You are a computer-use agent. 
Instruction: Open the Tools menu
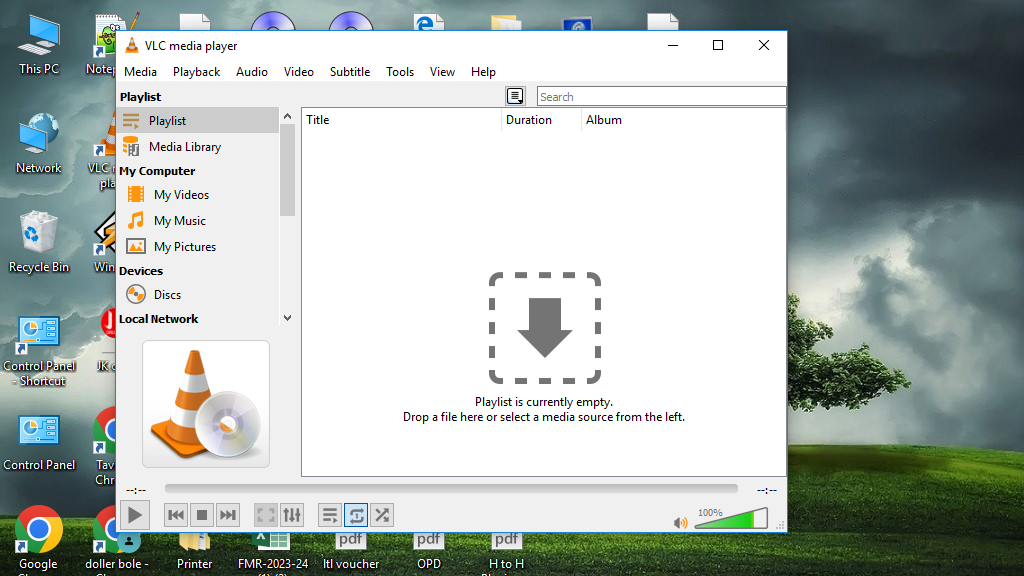(x=400, y=72)
